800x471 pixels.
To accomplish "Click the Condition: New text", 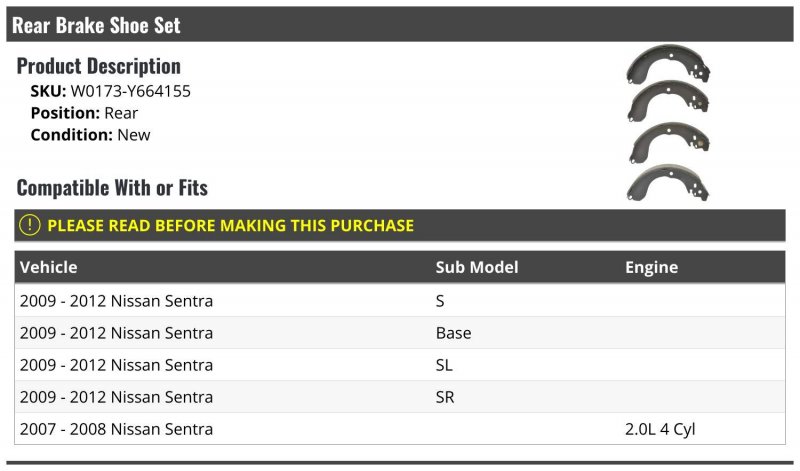I will point(90,134).
